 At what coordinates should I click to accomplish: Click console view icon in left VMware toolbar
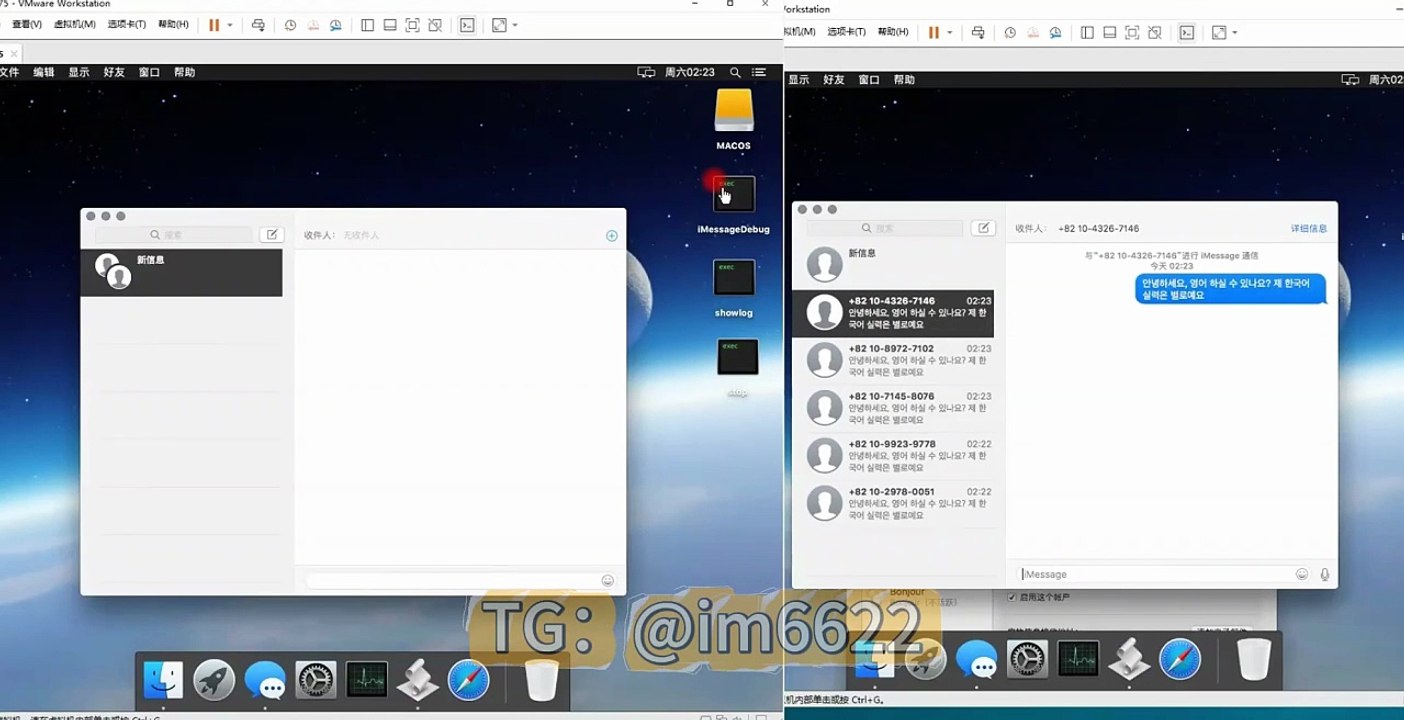467,25
